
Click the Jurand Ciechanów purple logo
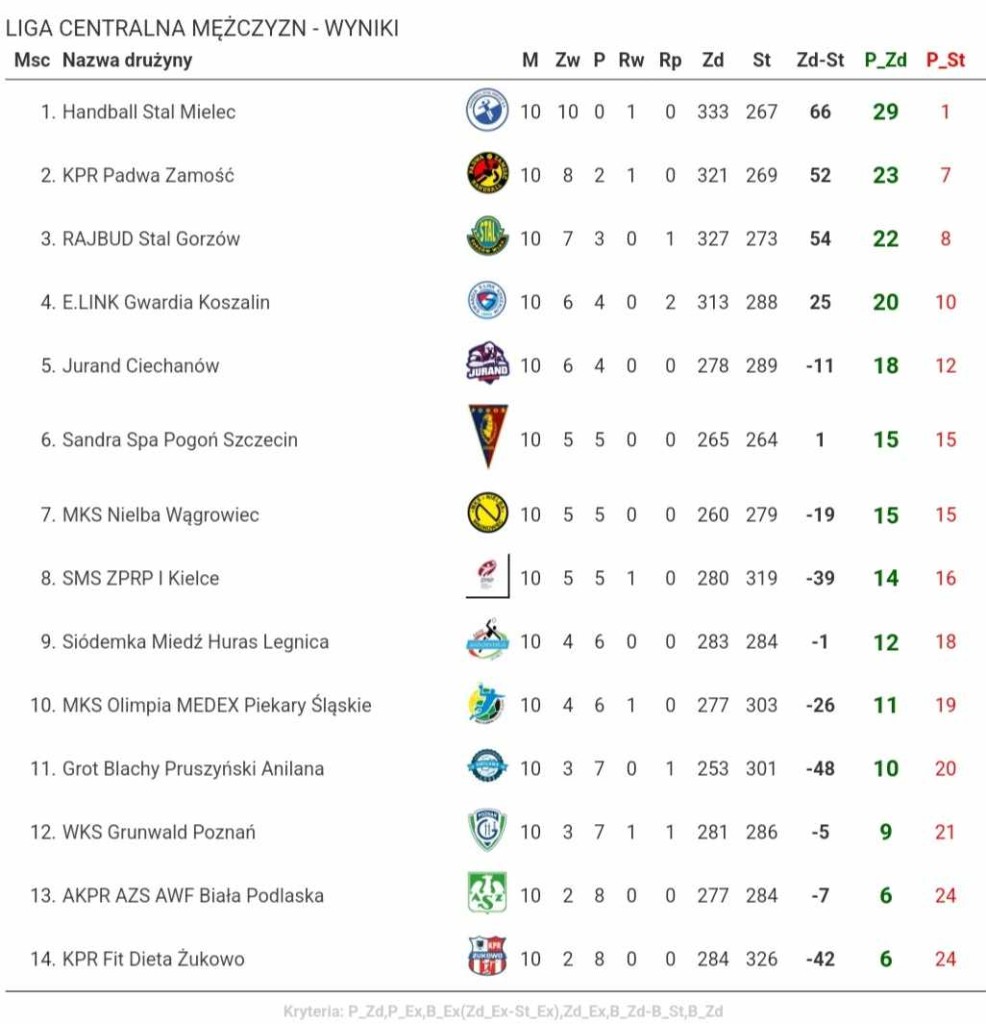click(x=487, y=362)
